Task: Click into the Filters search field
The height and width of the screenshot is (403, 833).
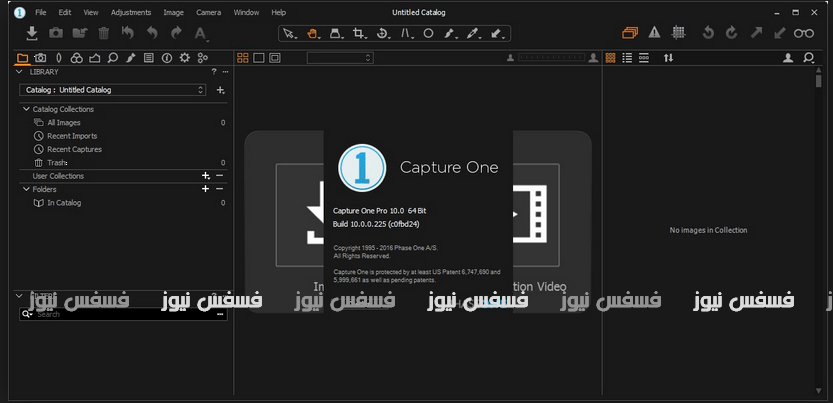Action: (x=125, y=314)
